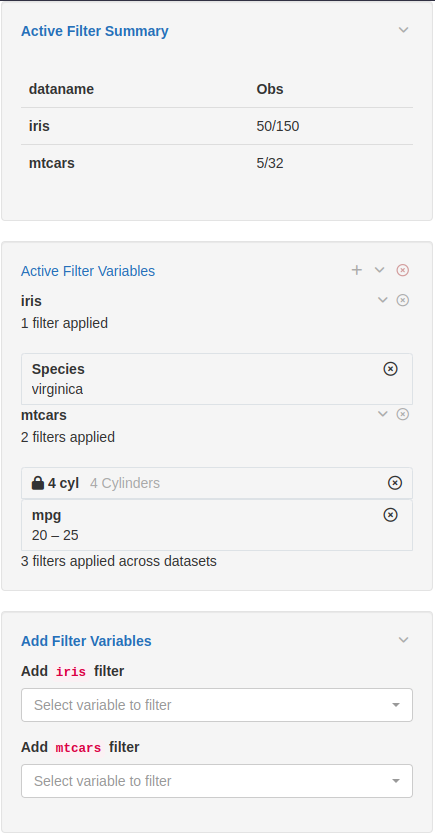Collapse the Active Filter Variables panel chevron

click(379, 270)
